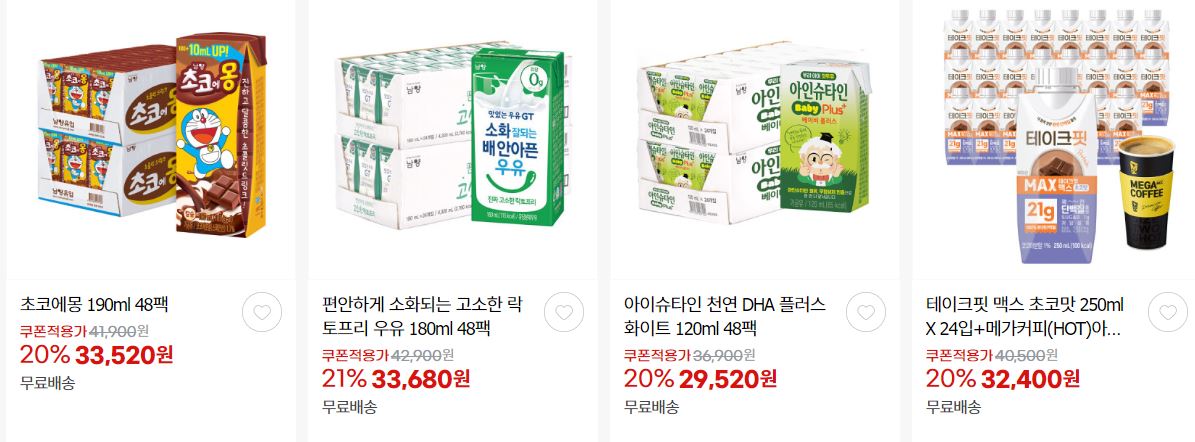
Task: Click the 21% discount rate label
Action: (344, 378)
